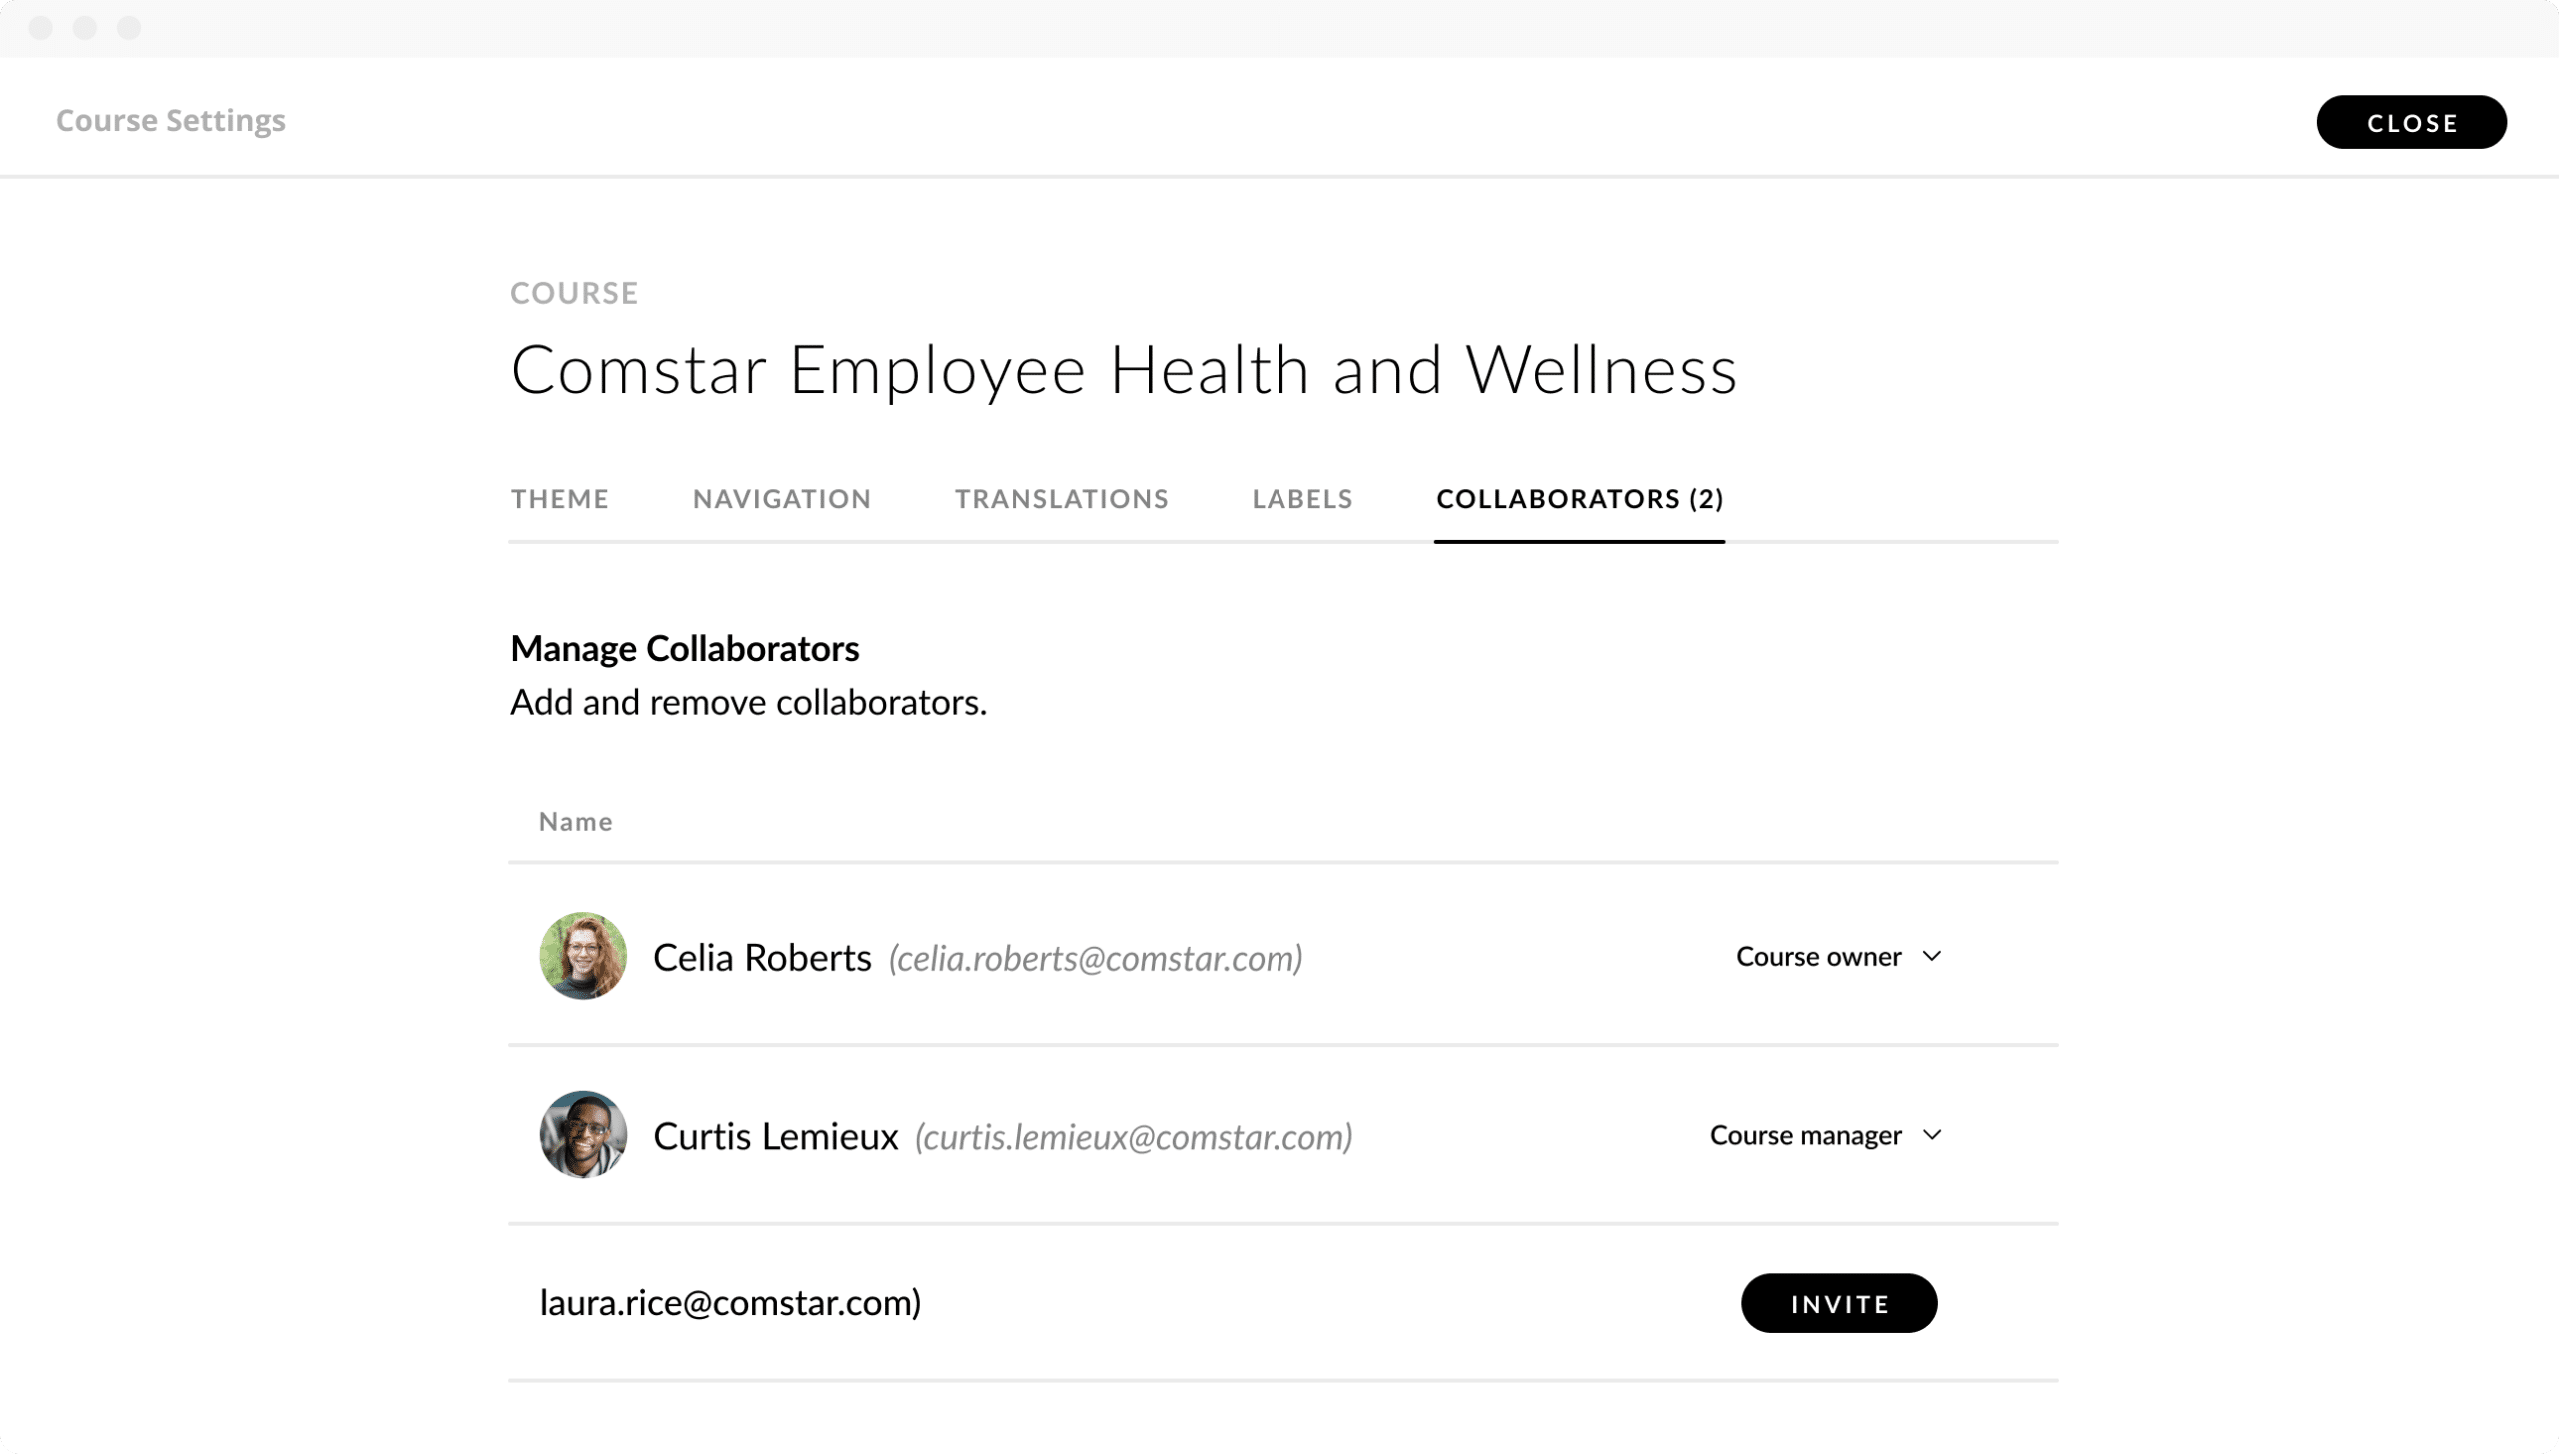This screenshot has height=1456, width=2559.
Task: Select the Translations tab
Action: [x=1060, y=498]
